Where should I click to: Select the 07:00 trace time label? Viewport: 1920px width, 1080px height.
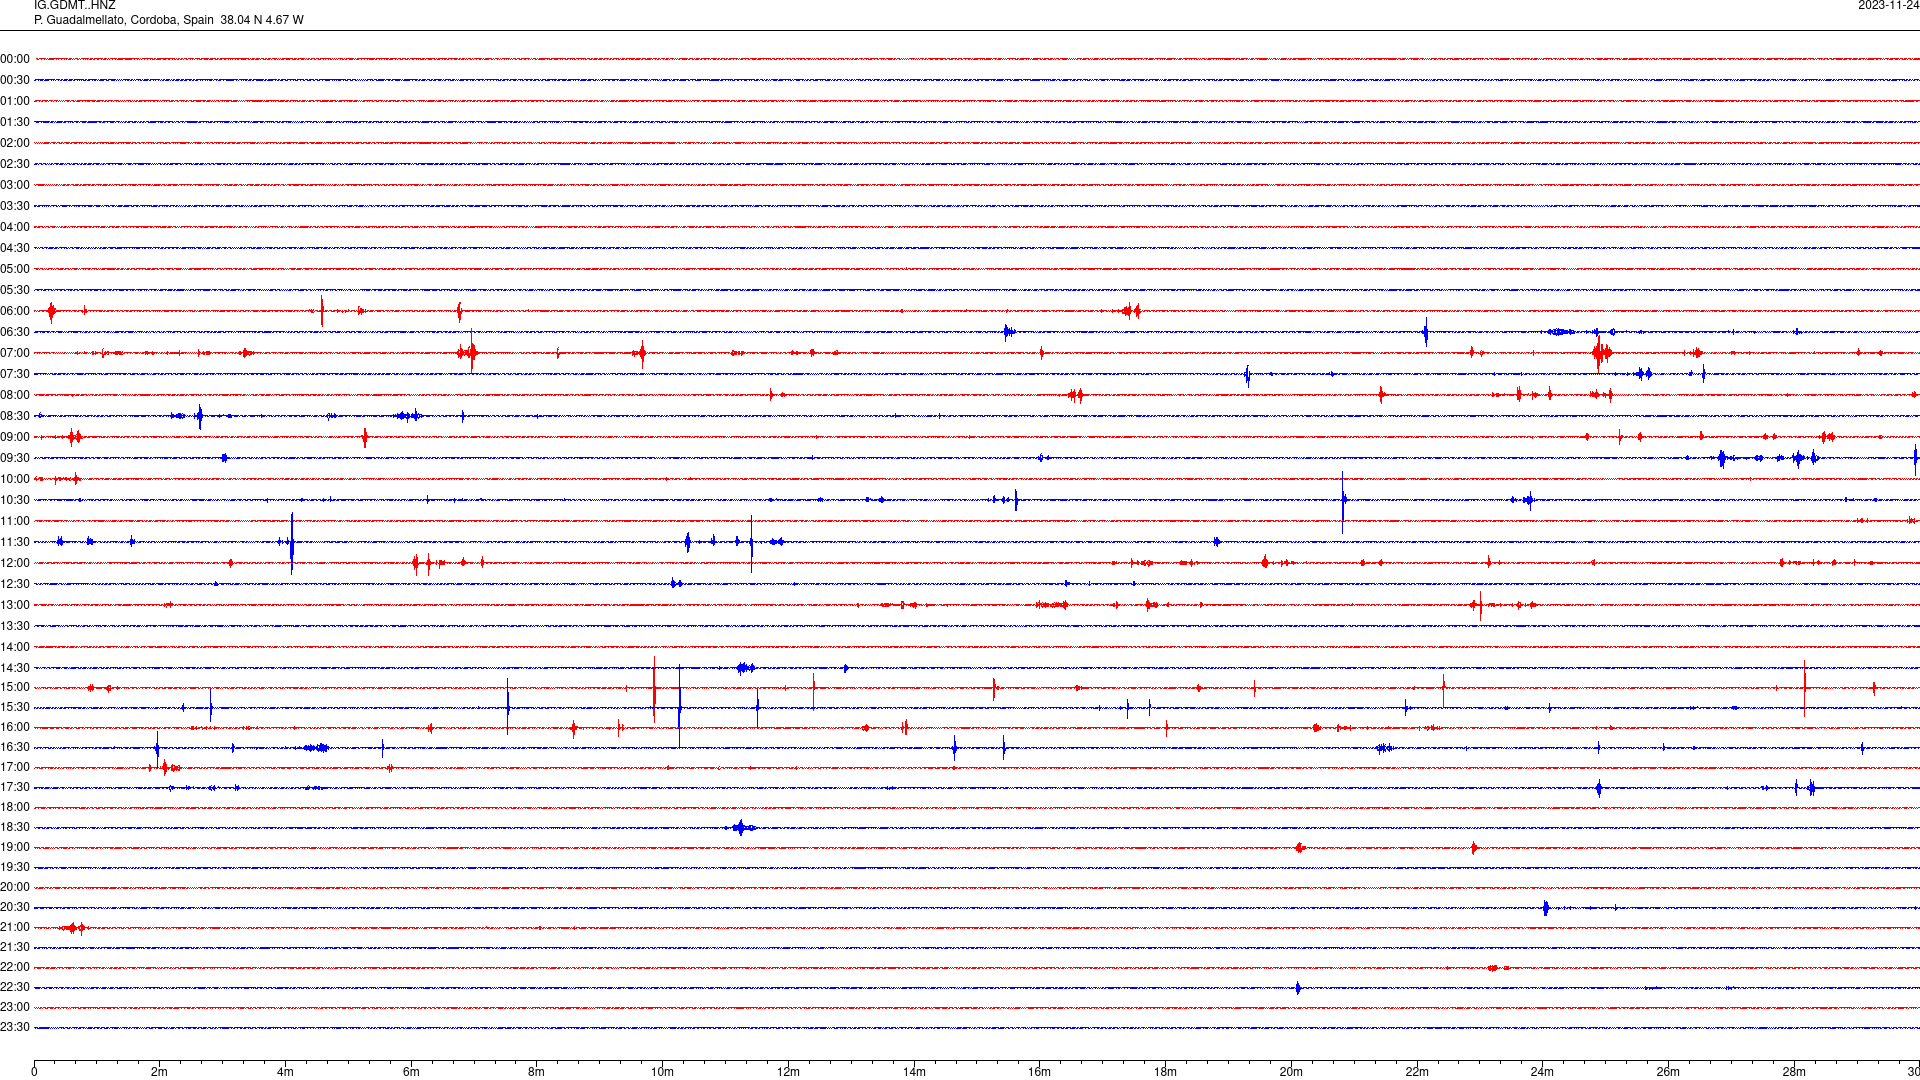(x=15, y=354)
